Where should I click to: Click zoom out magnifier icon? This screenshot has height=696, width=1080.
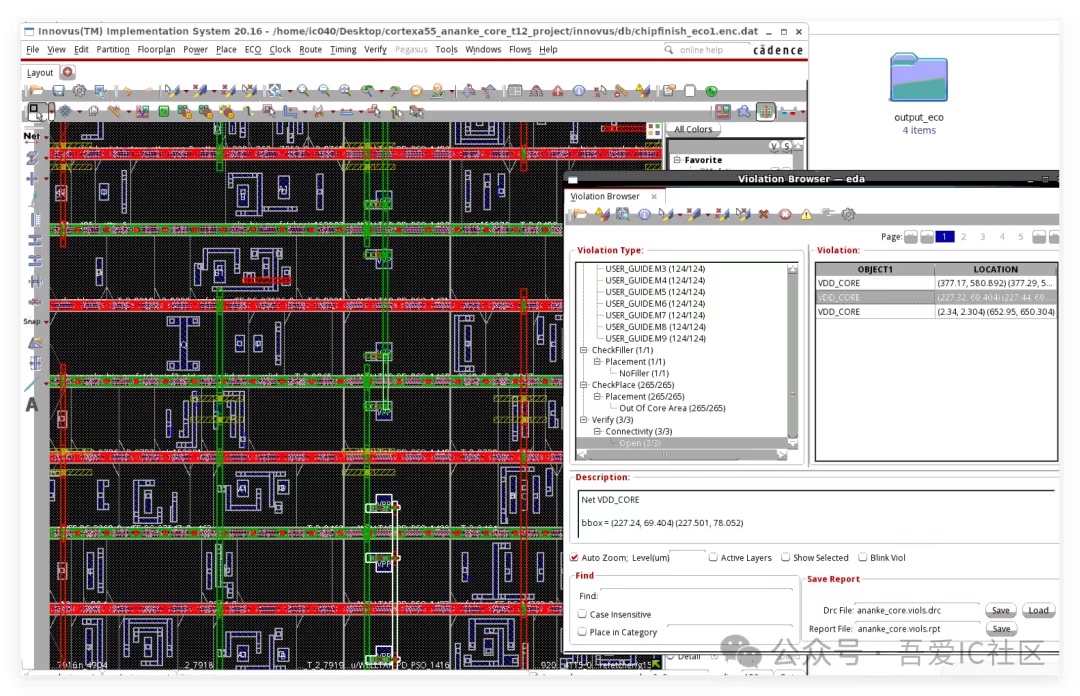coord(324,90)
